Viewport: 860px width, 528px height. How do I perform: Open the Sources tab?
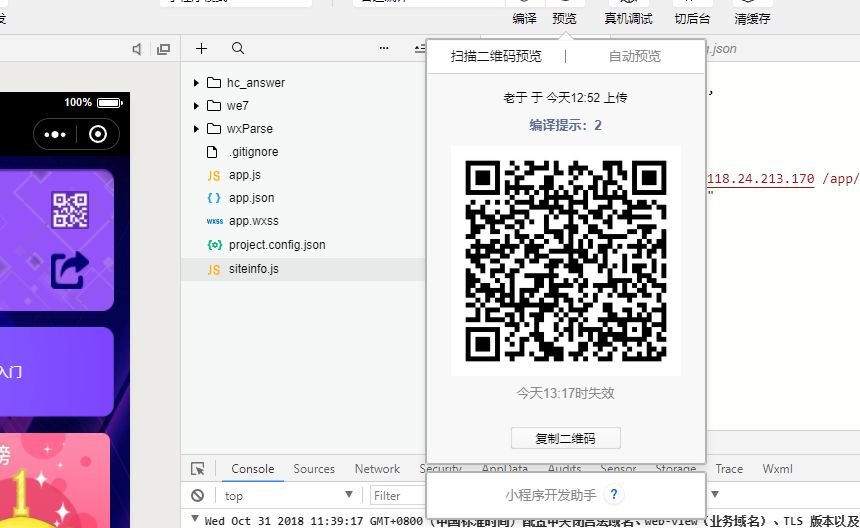click(314, 469)
